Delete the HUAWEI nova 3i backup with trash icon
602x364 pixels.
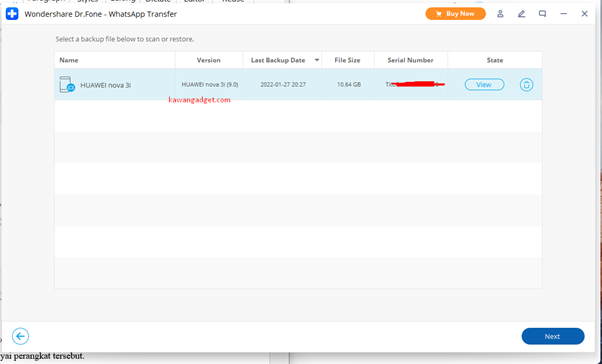click(x=526, y=84)
